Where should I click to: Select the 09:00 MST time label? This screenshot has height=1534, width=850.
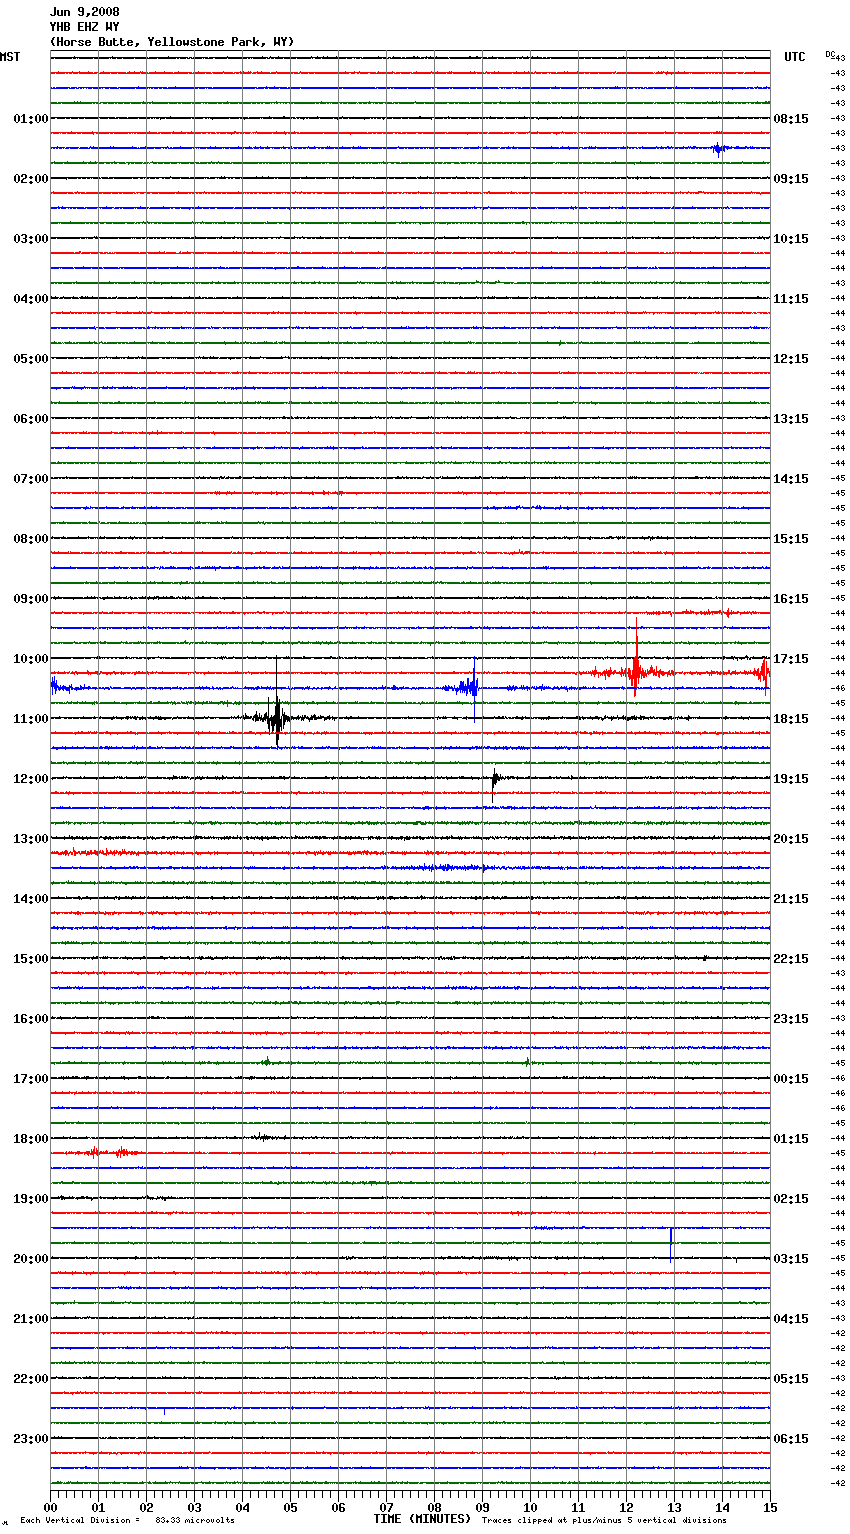point(30,599)
